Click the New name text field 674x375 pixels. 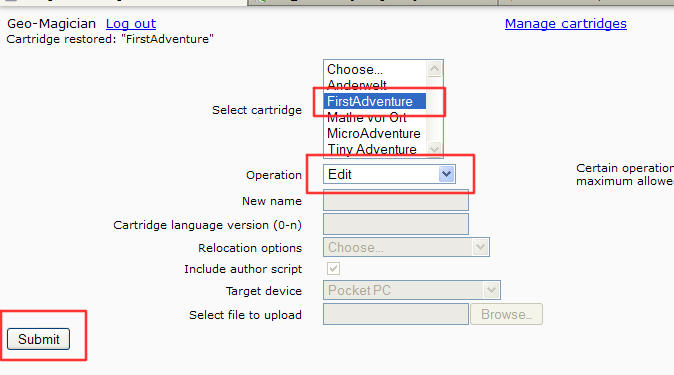(396, 200)
